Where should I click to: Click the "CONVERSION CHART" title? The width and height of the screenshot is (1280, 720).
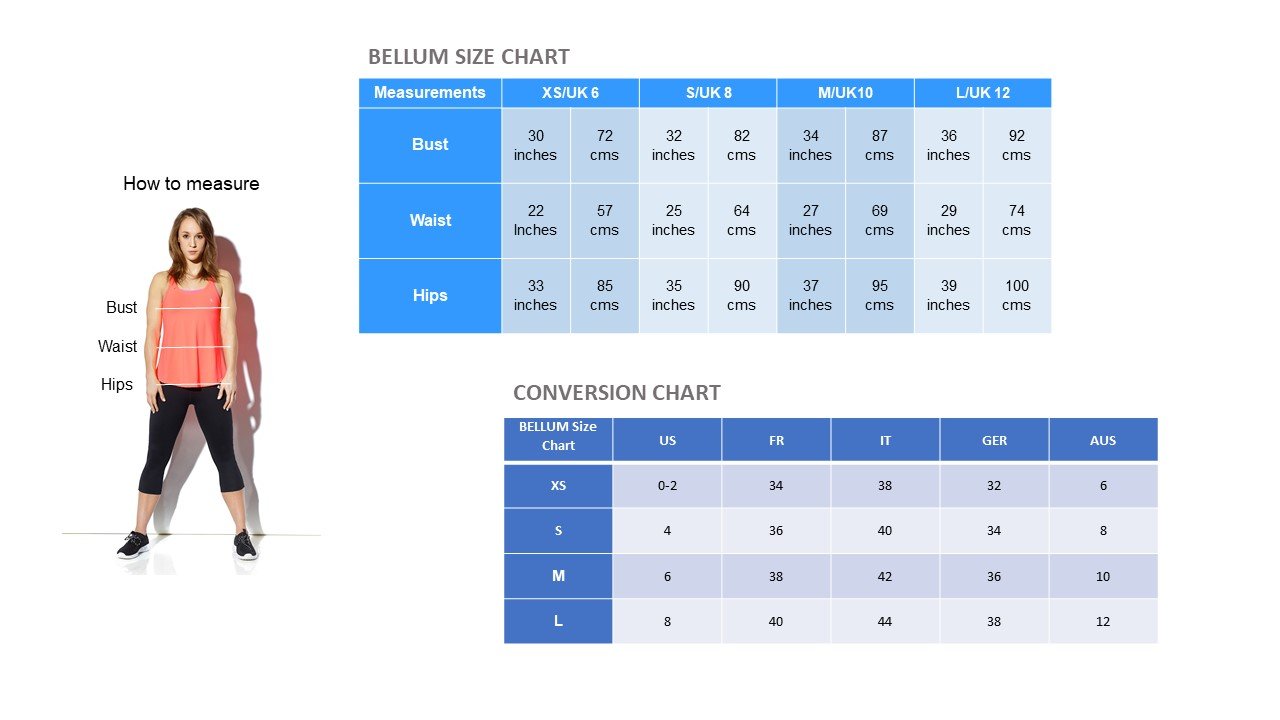(616, 393)
